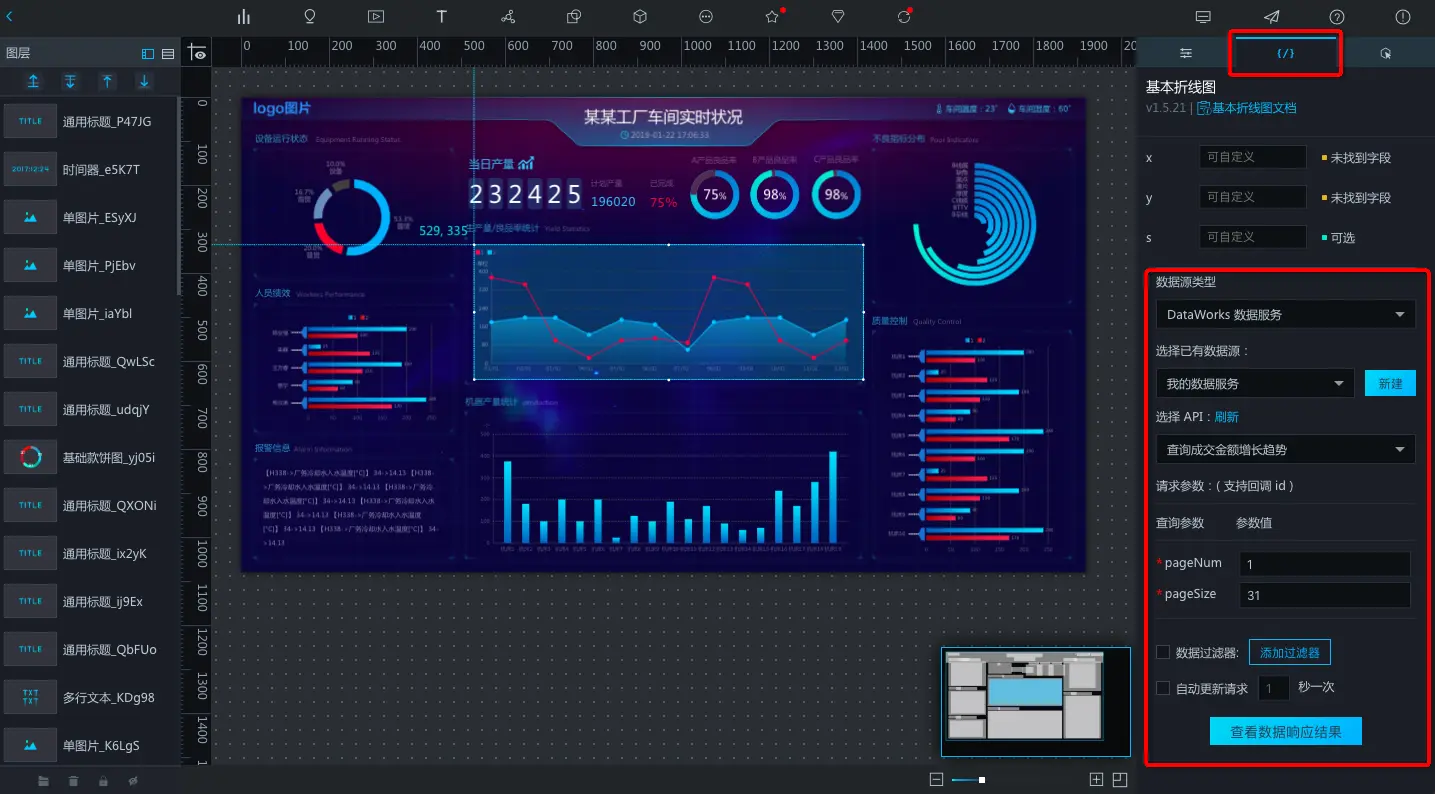Select the 时间器_e5K7T layer
The image size is (1435, 794).
tap(90, 169)
